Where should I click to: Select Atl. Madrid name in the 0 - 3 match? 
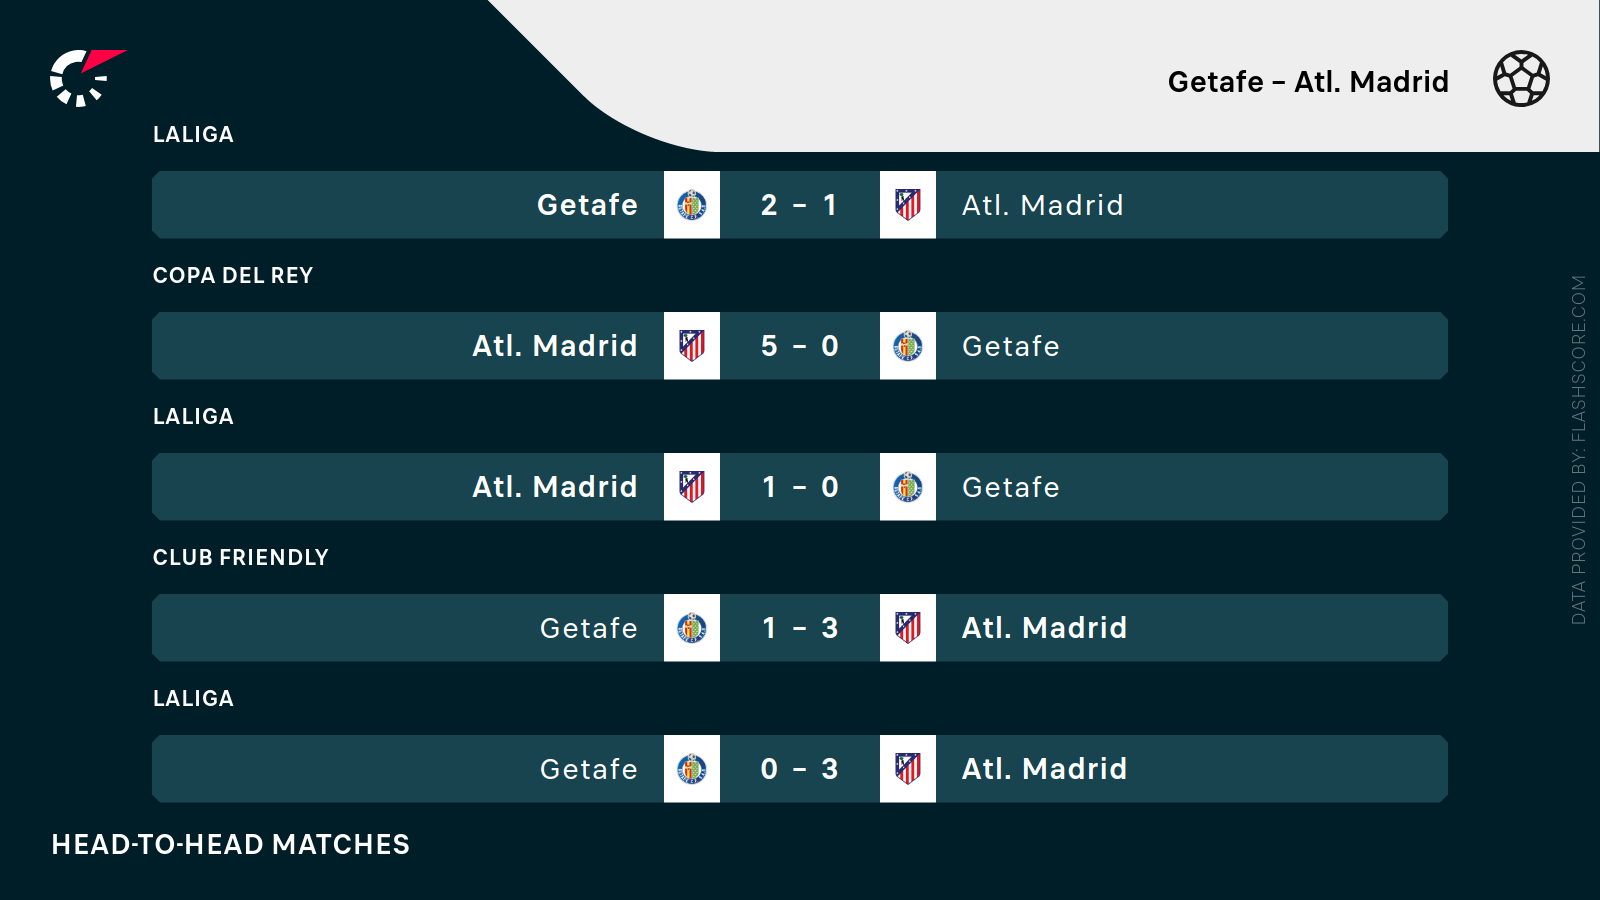[x=1044, y=769]
